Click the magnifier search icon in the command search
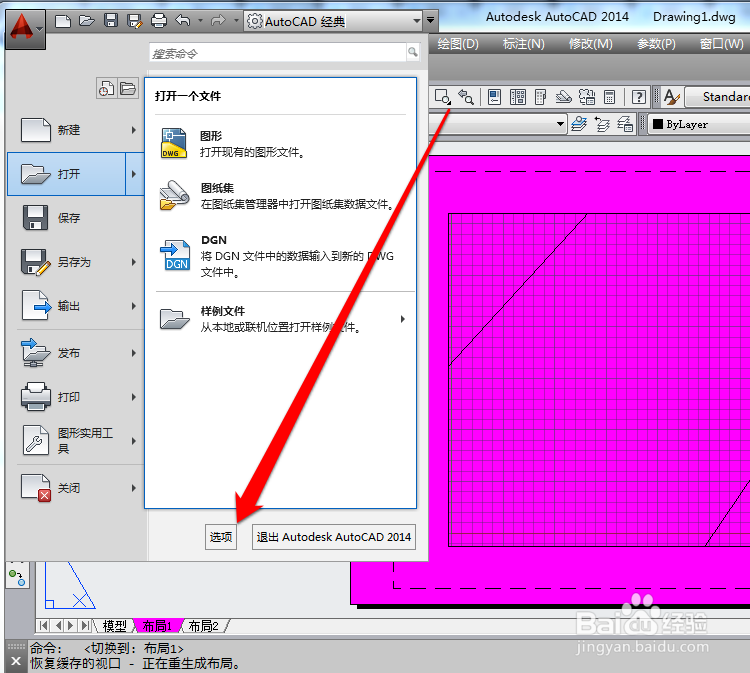Image resolution: width=750 pixels, height=673 pixels. pyautogui.click(x=413, y=52)
